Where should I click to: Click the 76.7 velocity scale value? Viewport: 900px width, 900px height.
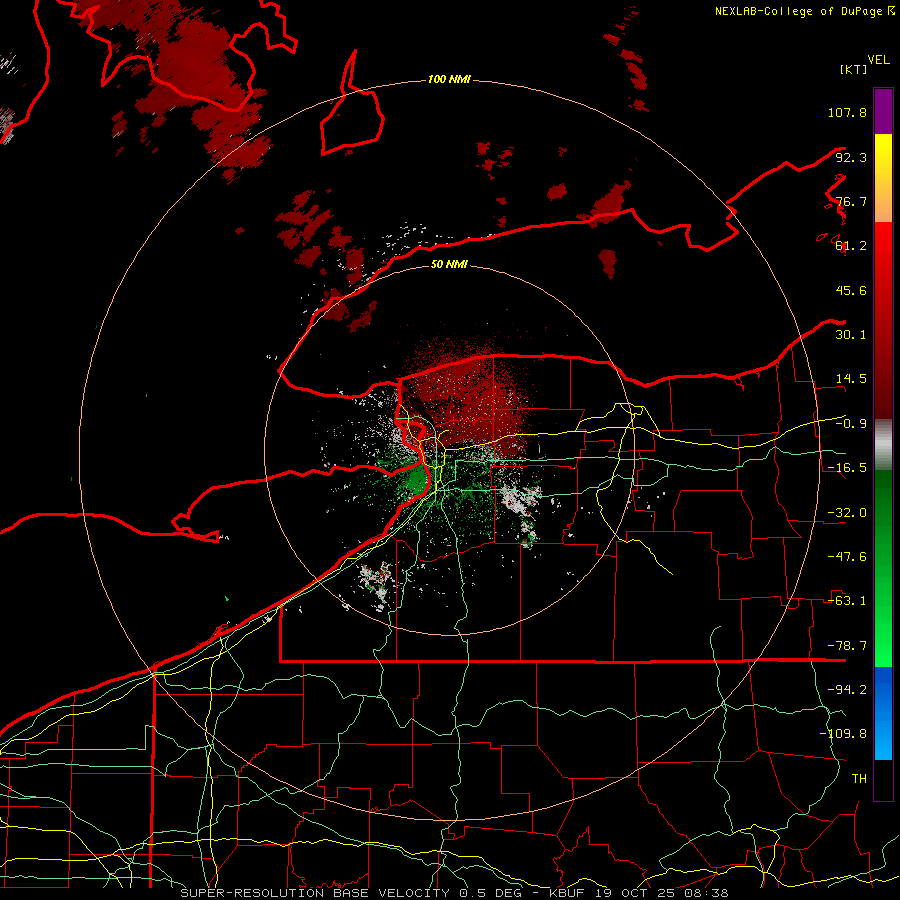click(851, 201)
